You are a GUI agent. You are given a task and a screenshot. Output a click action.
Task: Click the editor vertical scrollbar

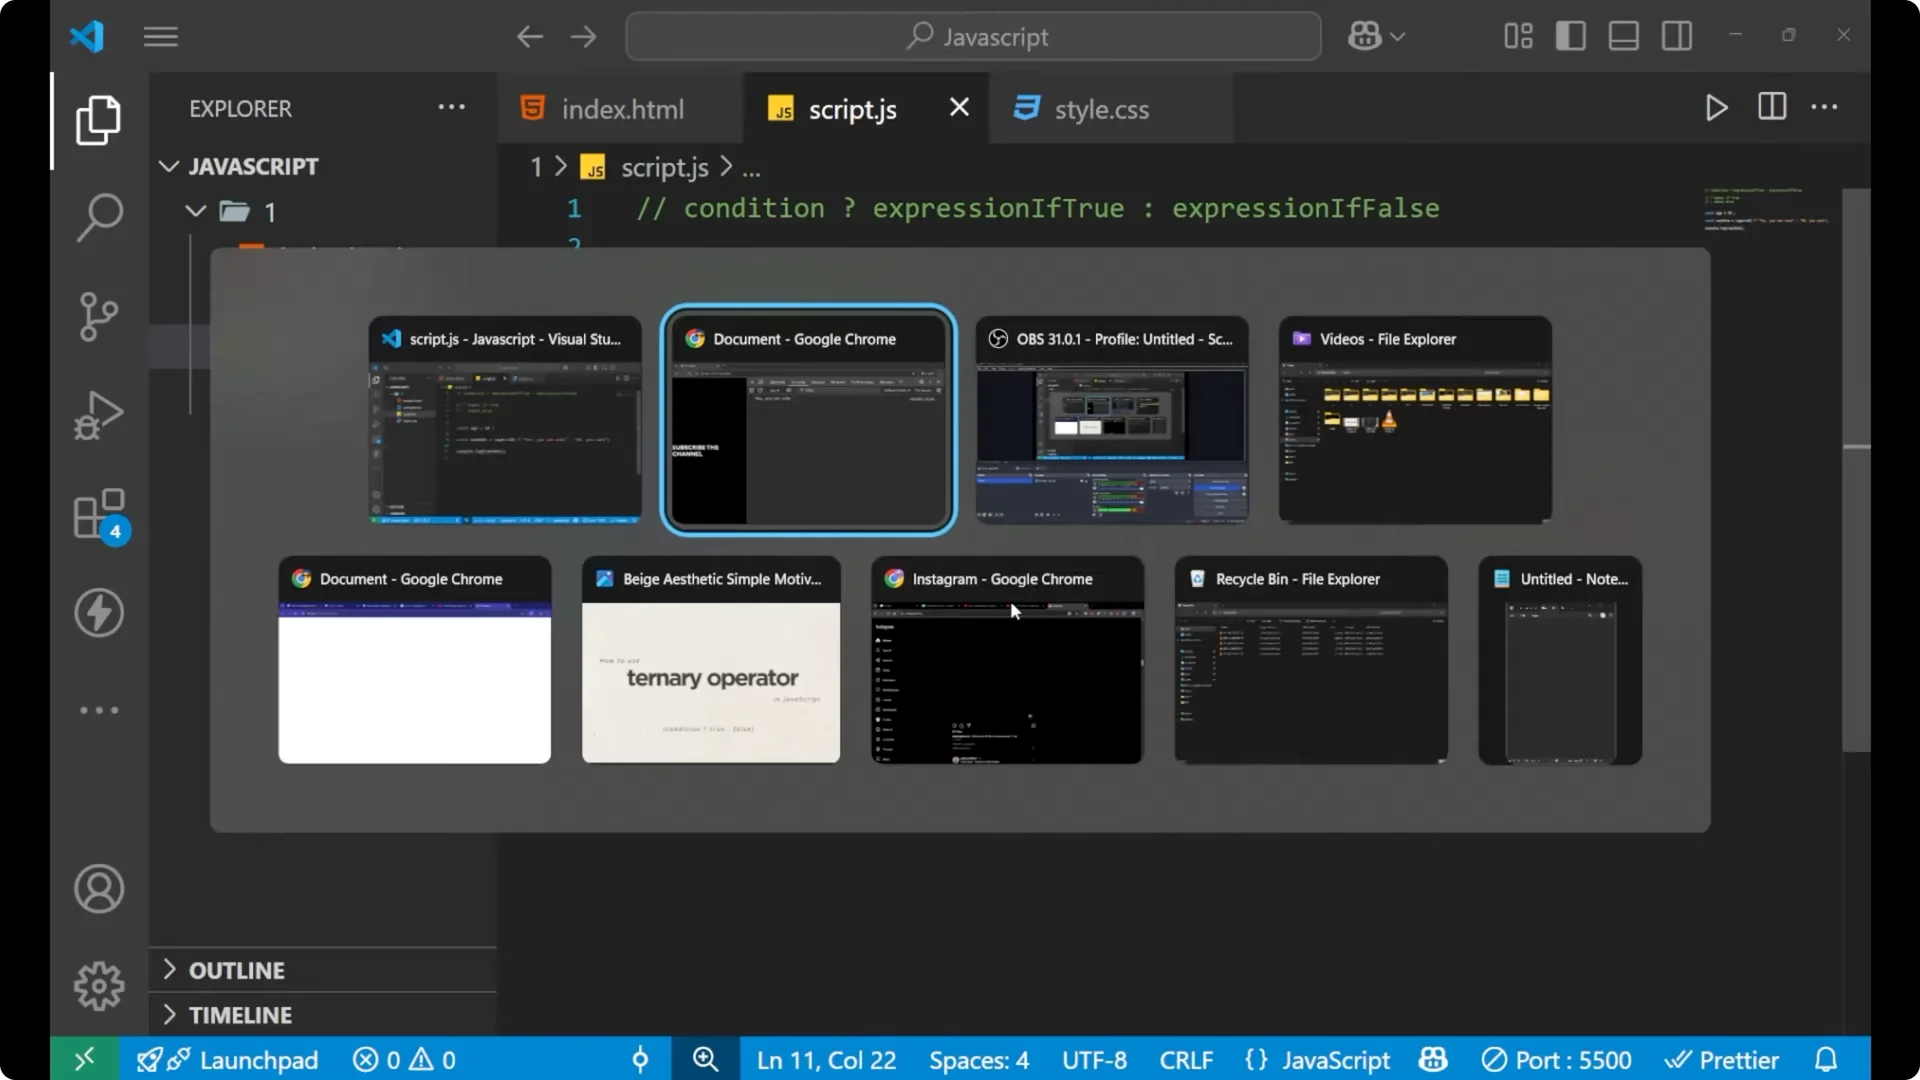[x=1856, y=470]
